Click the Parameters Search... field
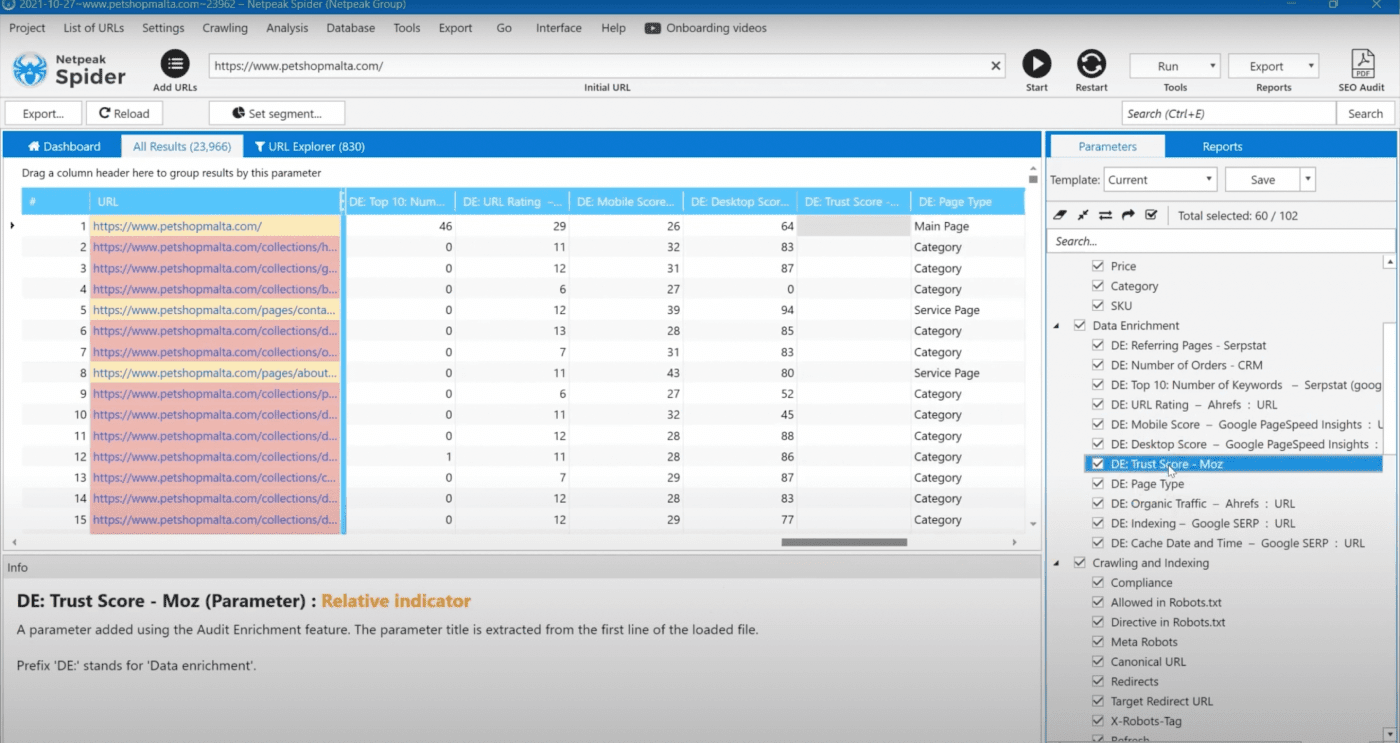 (1220, 241)
